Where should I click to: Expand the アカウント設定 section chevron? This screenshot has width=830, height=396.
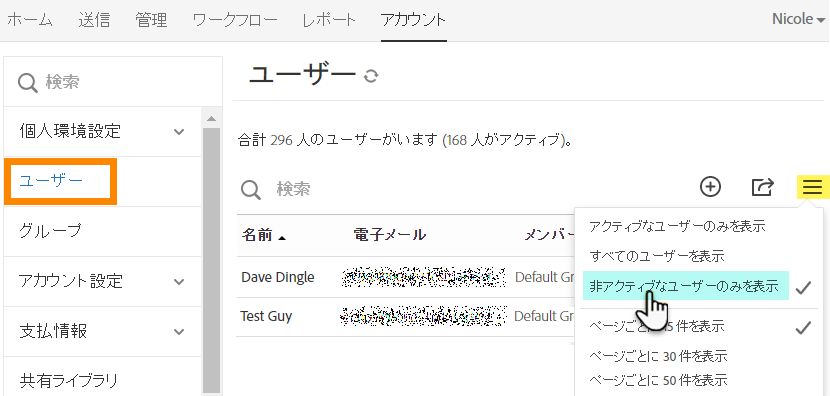[x=179, y=282]
